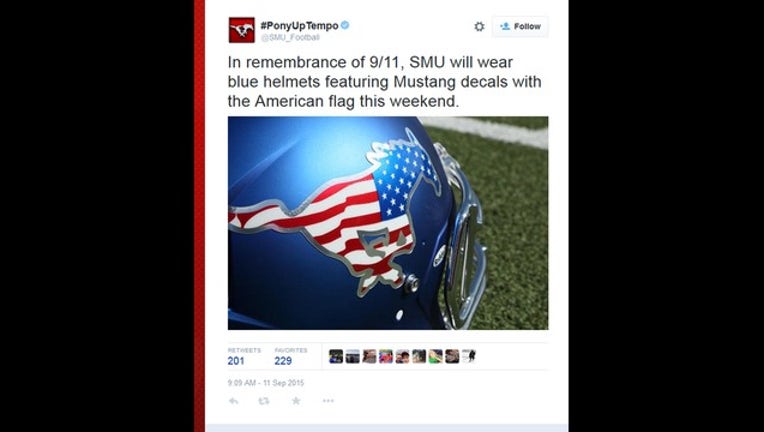The height and width of the screenshot is (432, 764).
Task: Click the last retweeter avatar thumbnail
Action: [469, 357]
